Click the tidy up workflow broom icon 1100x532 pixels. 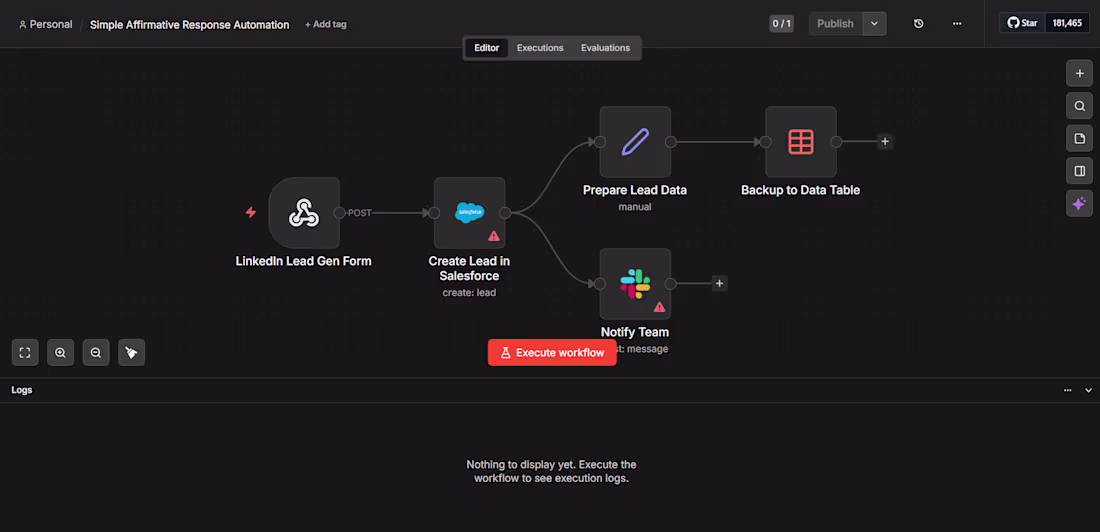click(131, 352)
